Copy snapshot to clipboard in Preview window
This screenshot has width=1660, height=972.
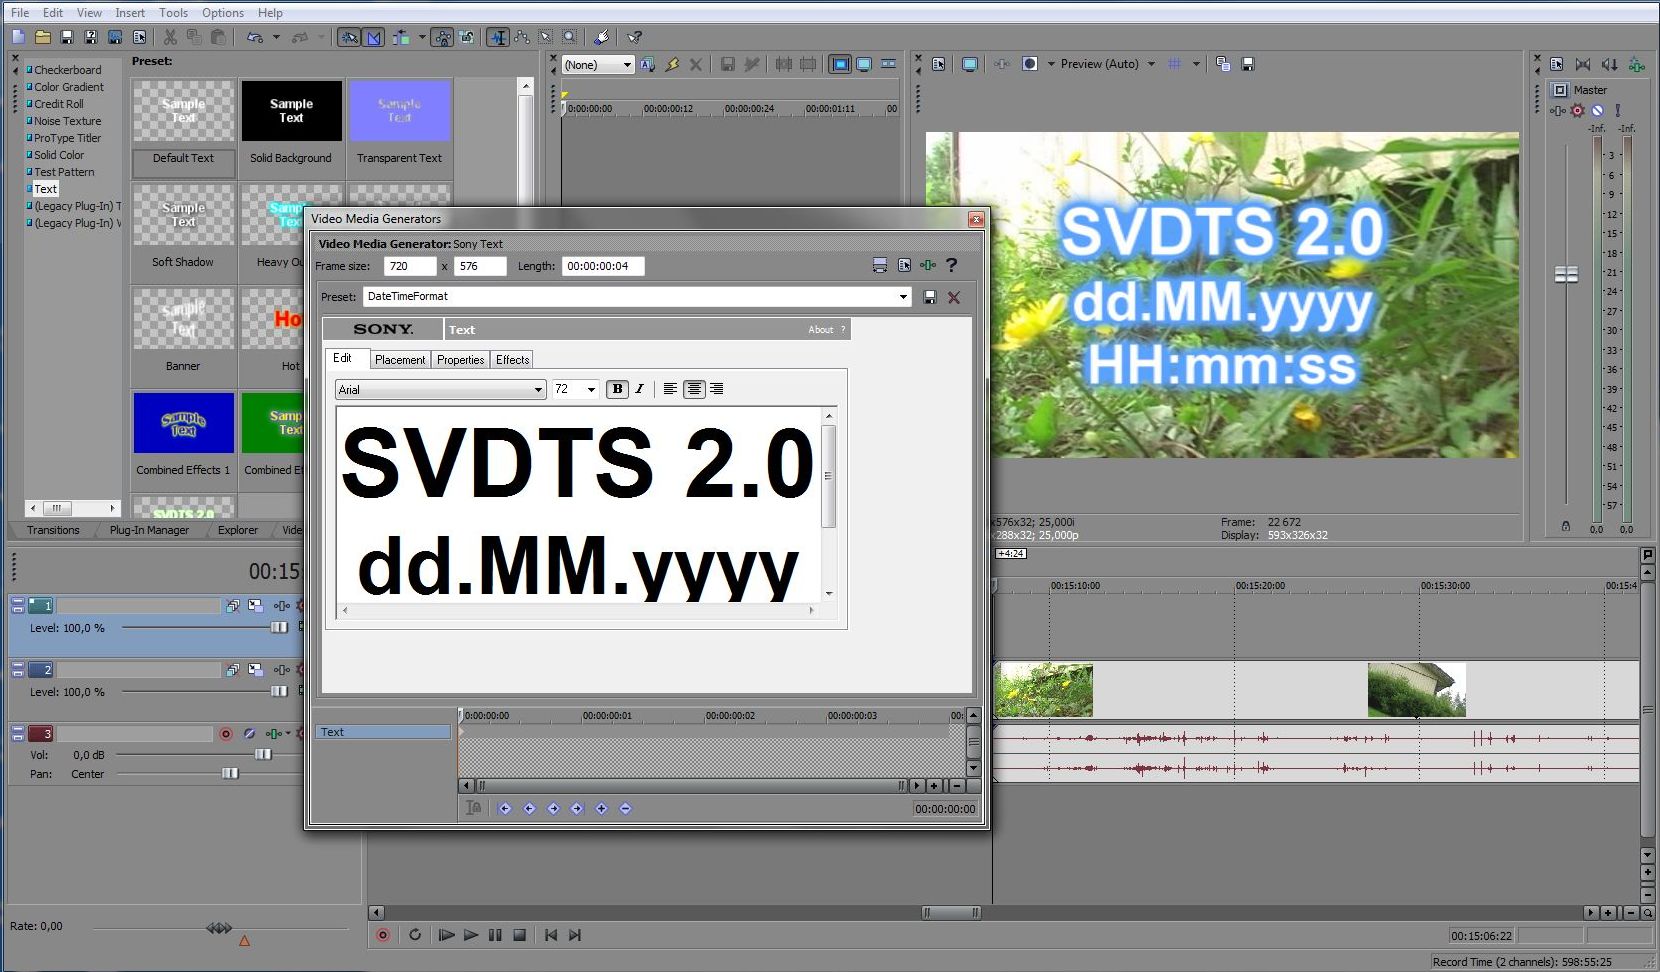point(1223,64)
